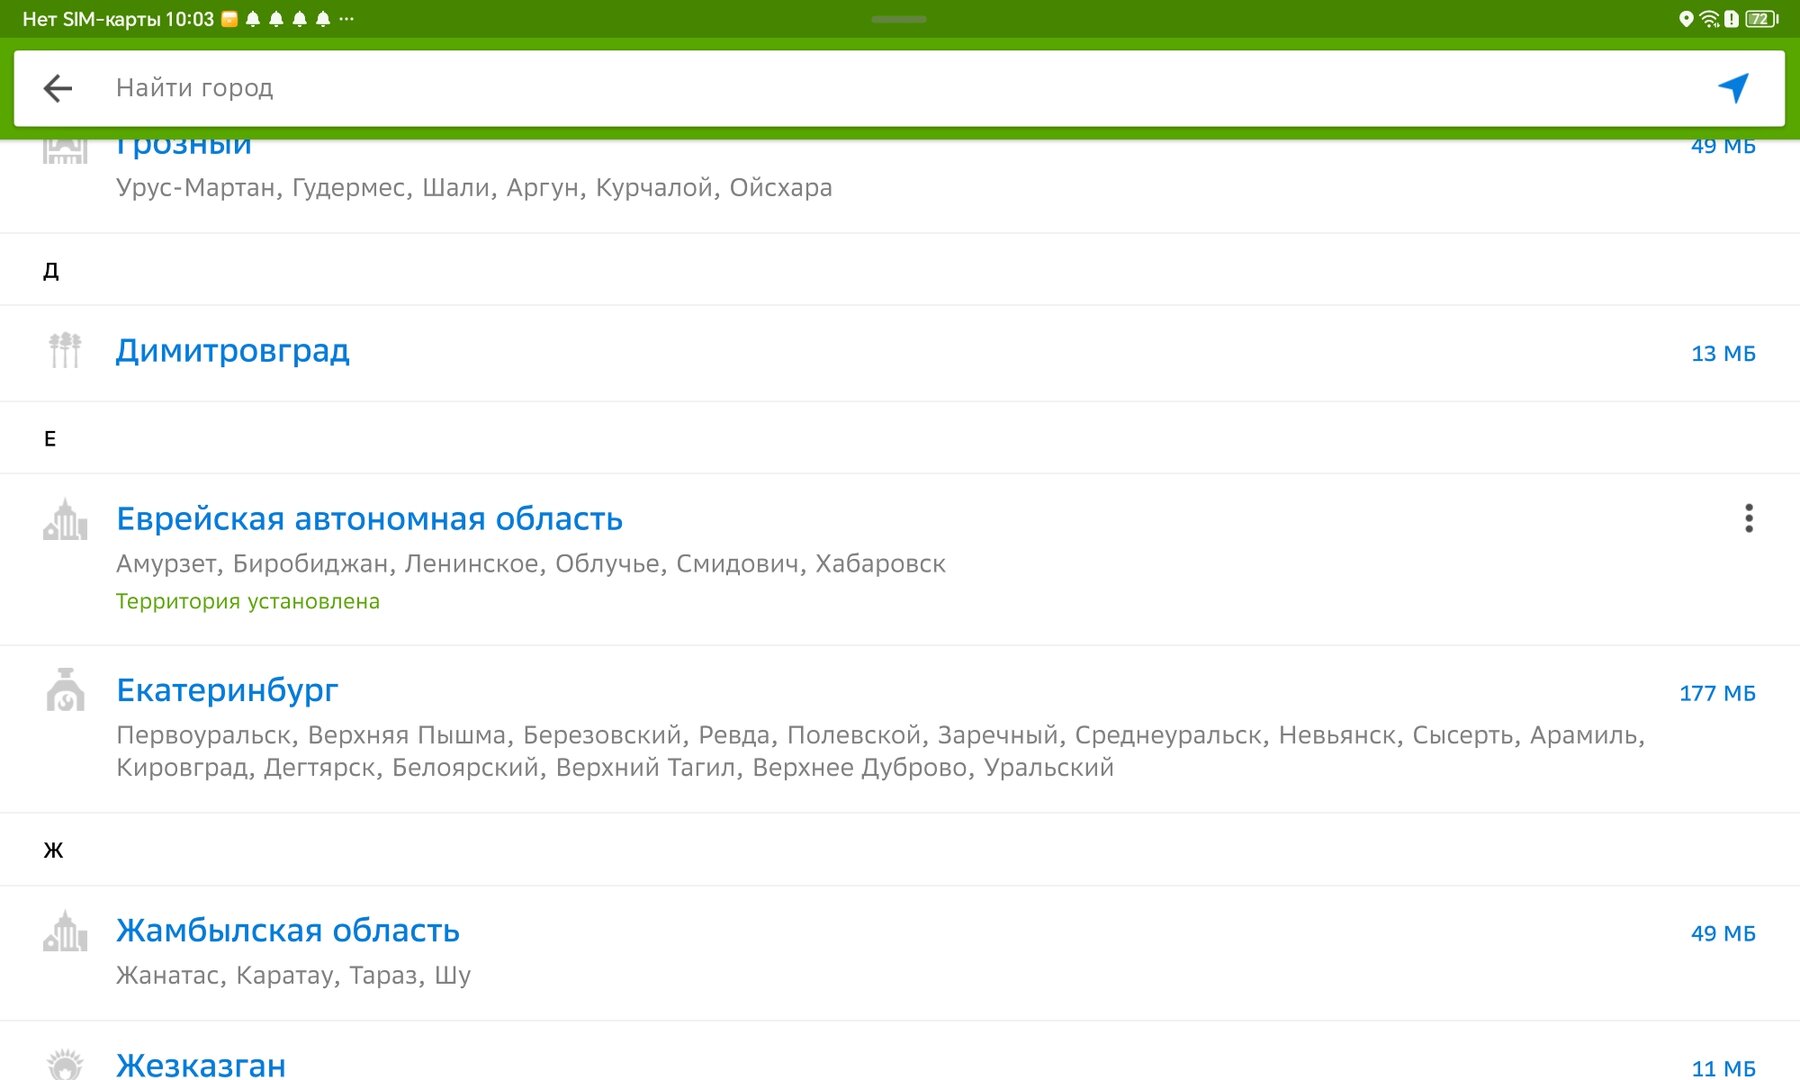
Task: Tap the blue location arrow icon
Action: [1733, 88]
